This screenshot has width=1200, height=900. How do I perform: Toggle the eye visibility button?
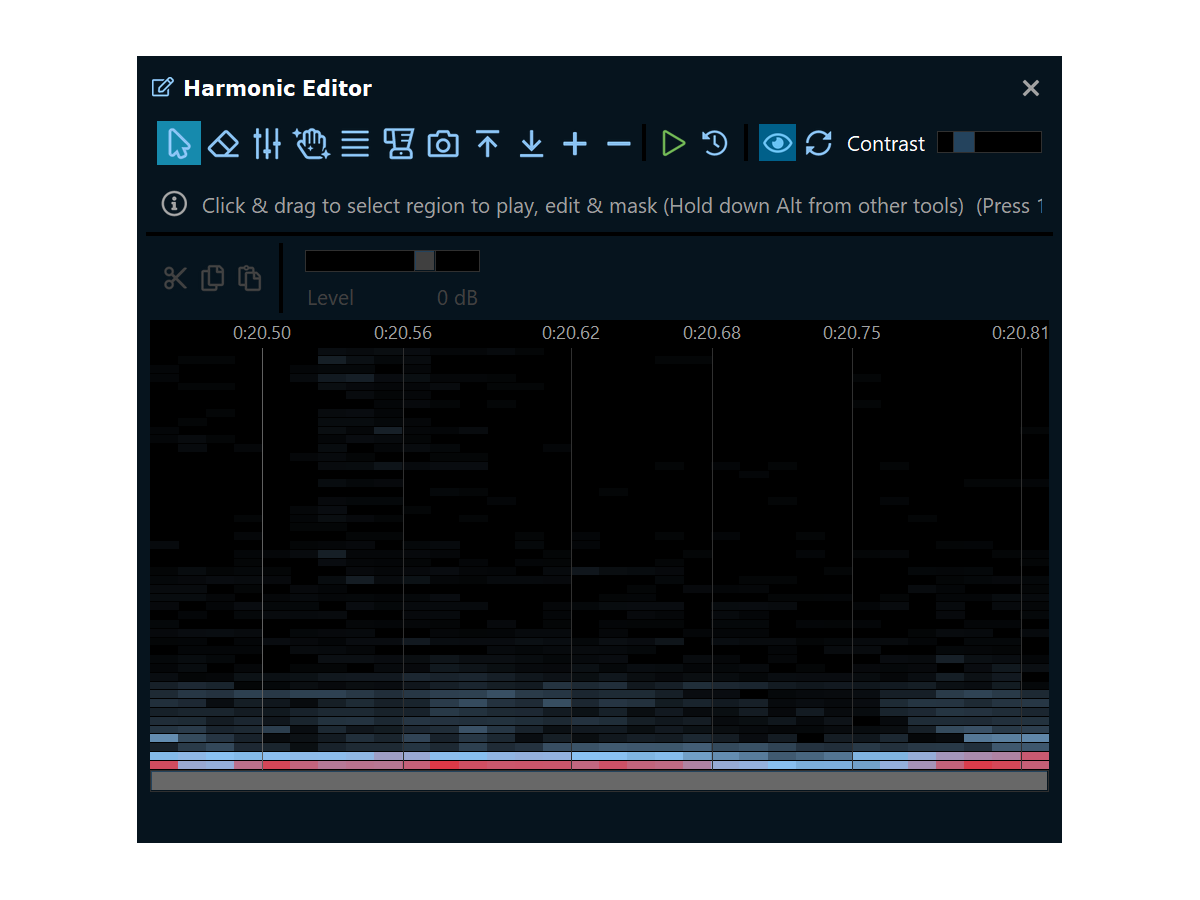pos(777,143)
